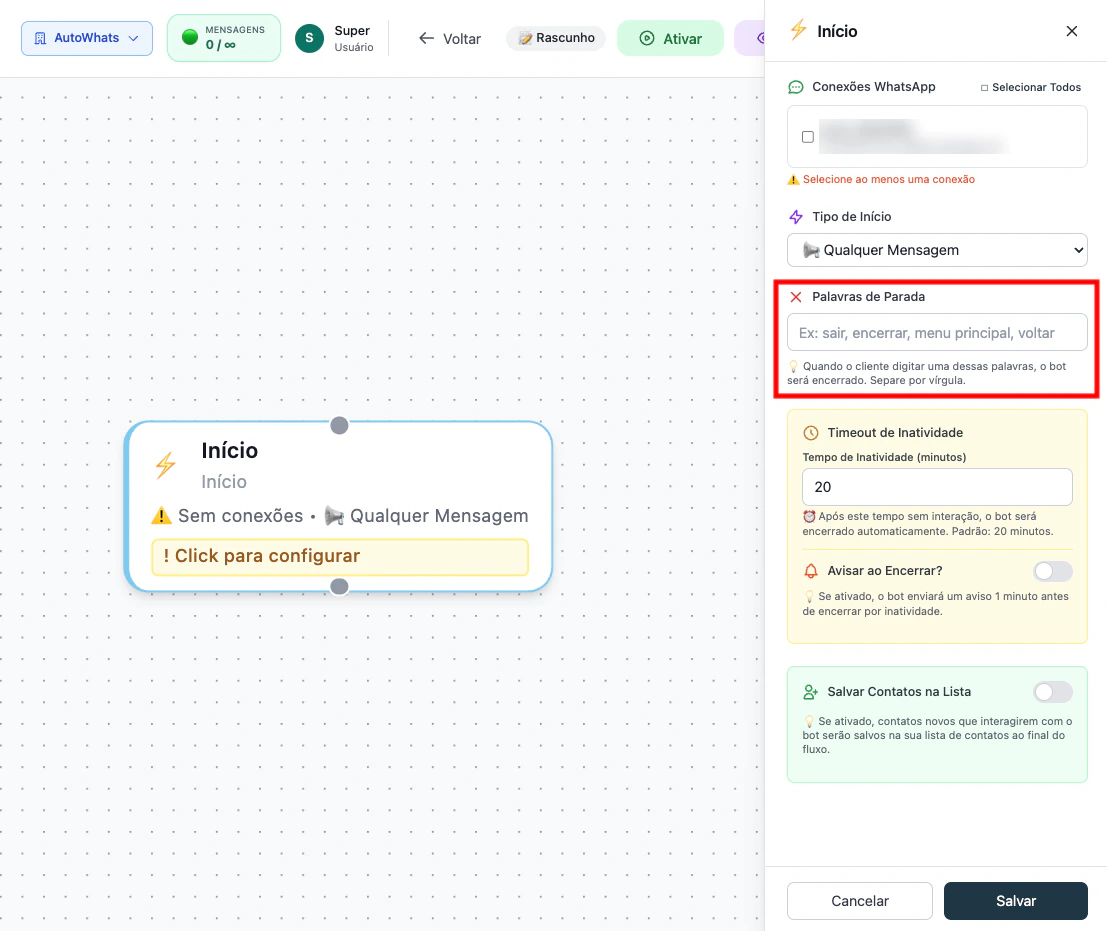Click the Click para configurar banner
1107x931 pixels.
340,557
